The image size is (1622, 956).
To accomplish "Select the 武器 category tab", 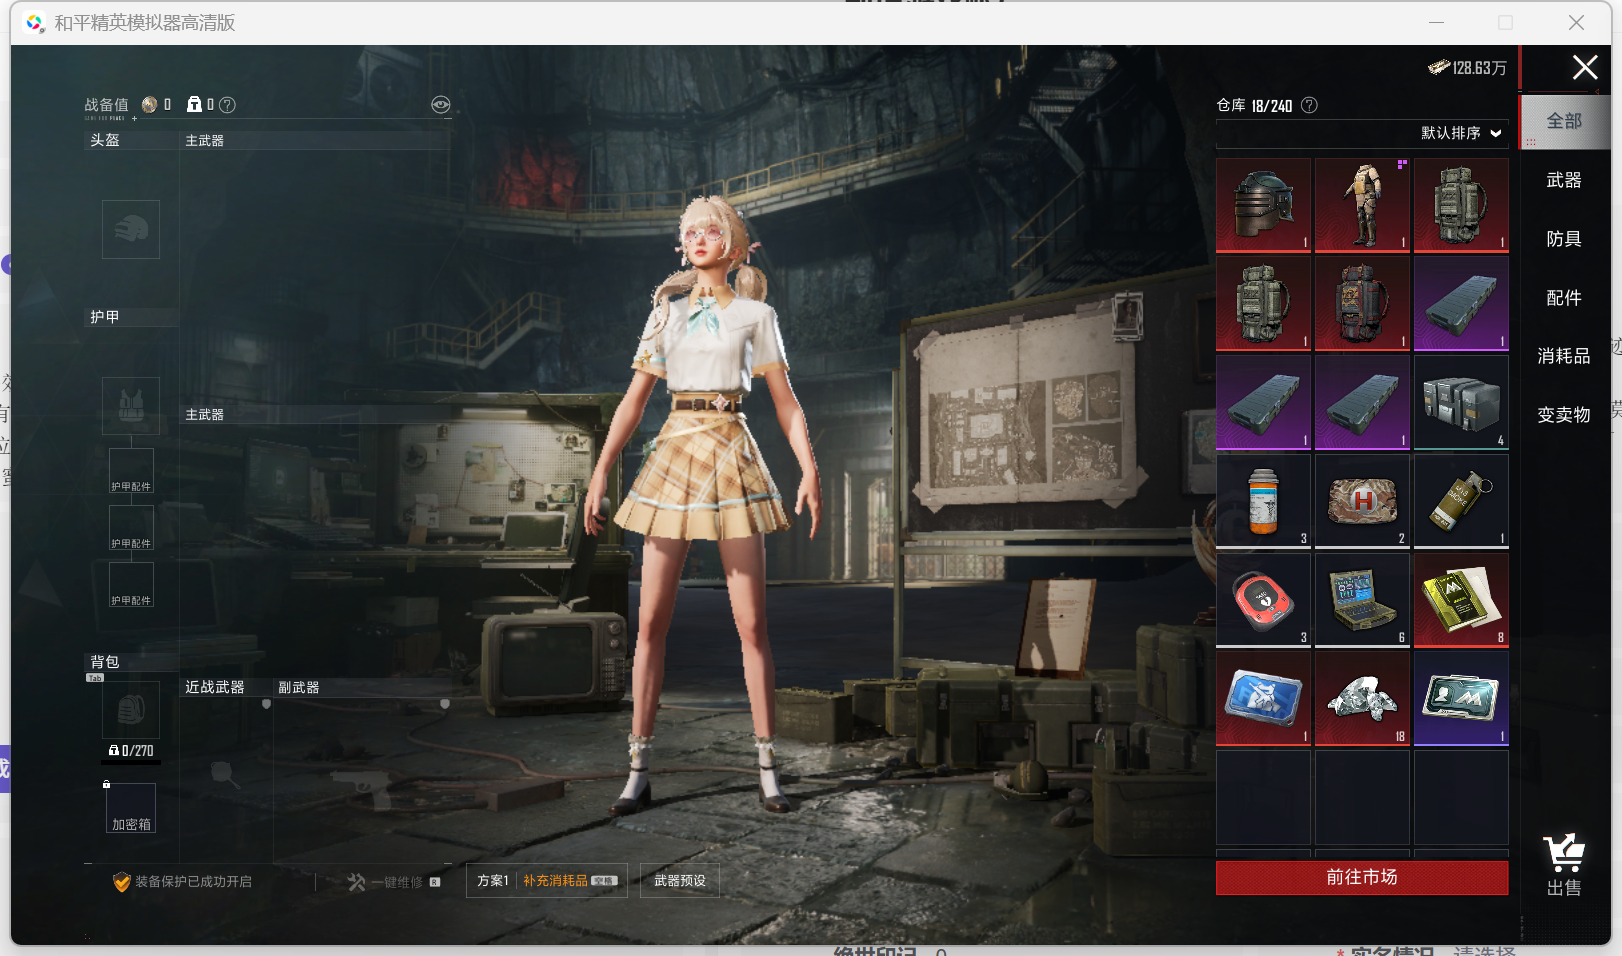I will 1563,180.
